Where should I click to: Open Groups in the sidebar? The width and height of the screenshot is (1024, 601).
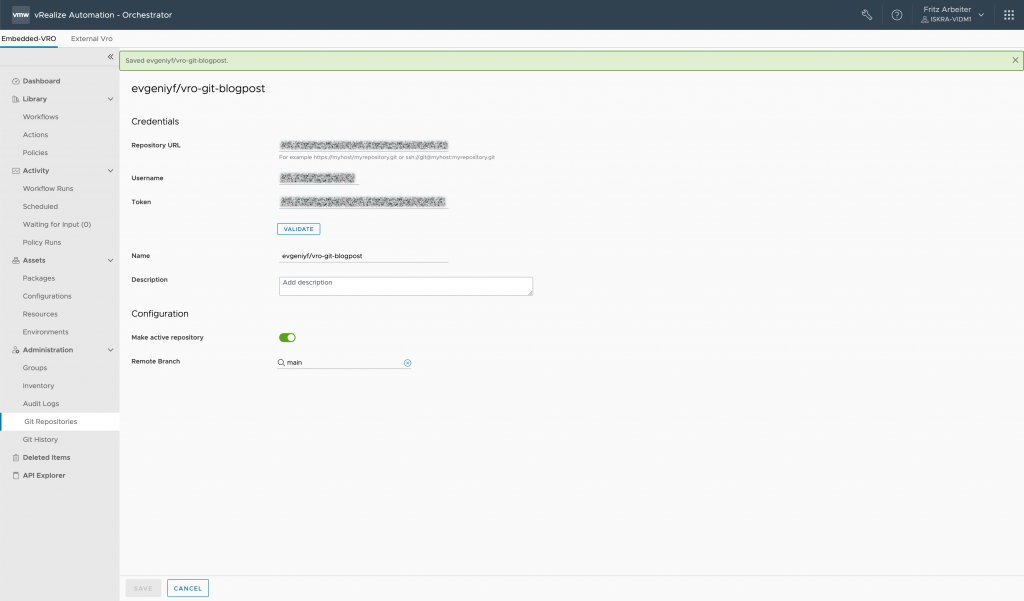(x=35, y=368)
